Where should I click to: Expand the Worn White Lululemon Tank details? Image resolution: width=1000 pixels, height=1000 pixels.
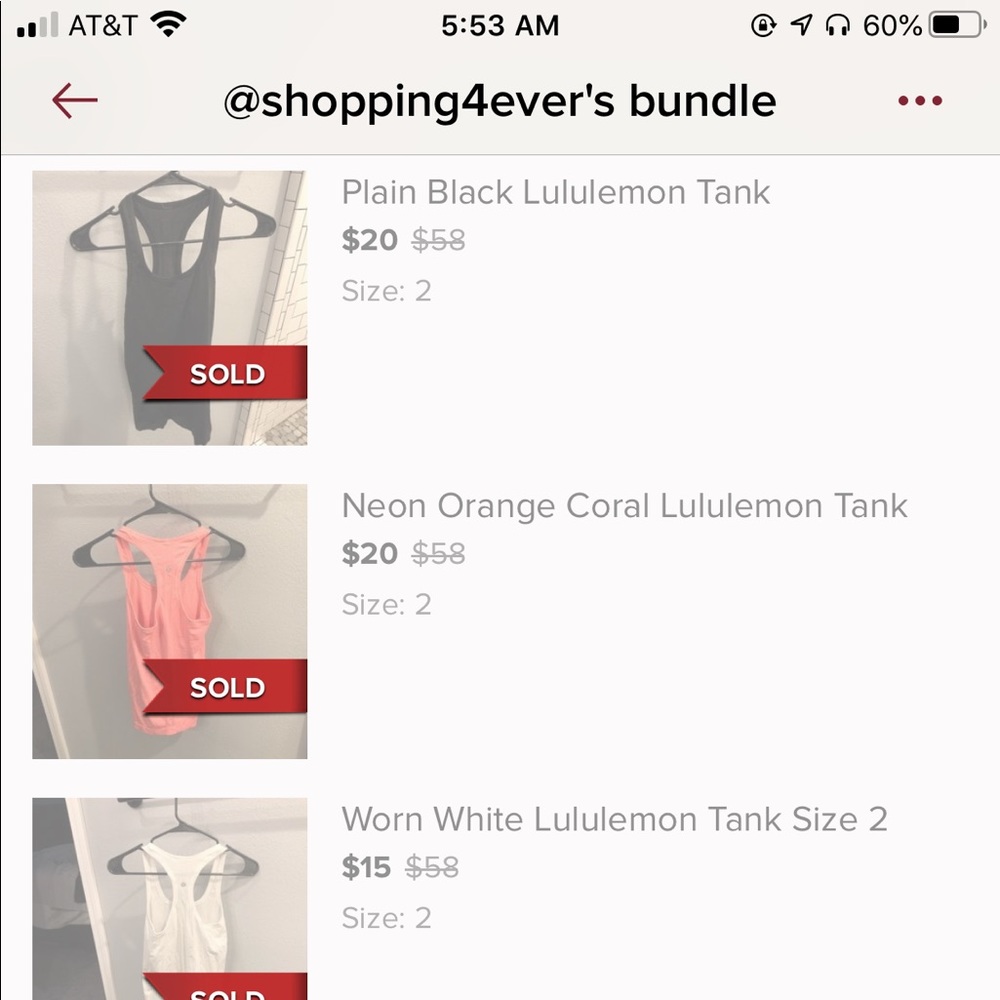tap(615, 819)
